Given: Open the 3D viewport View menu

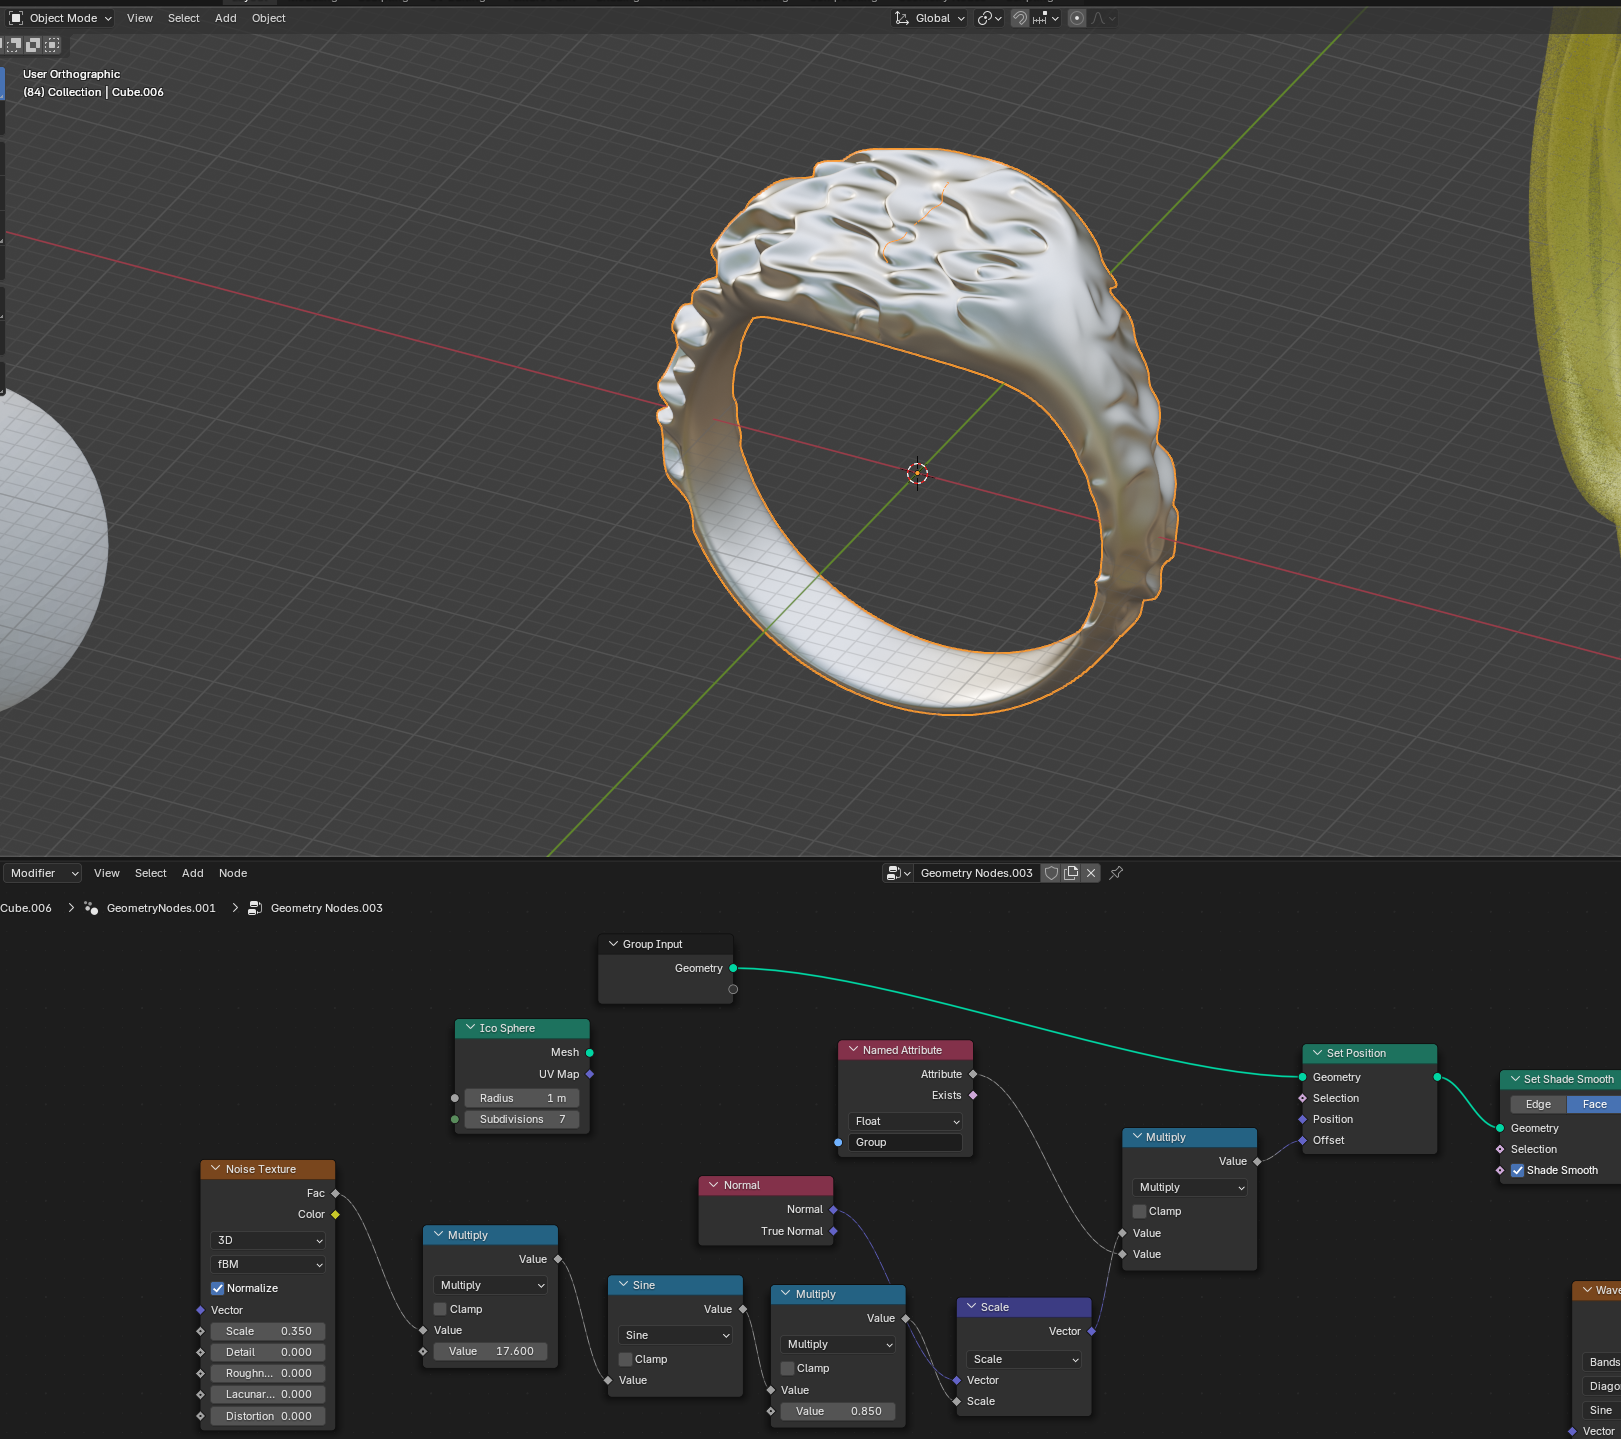Looking at the screenshot, I should (140, 18).
